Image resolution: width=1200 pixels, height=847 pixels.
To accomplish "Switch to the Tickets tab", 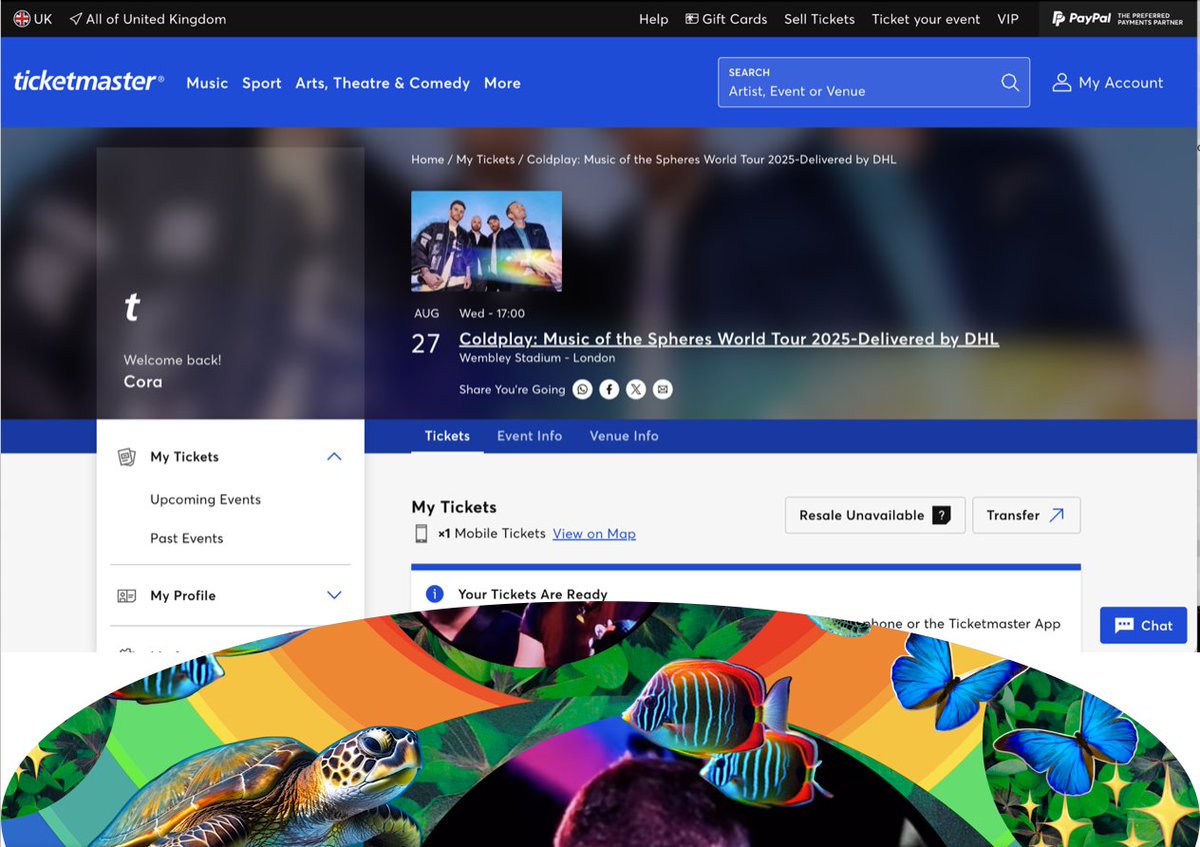I will tap(447, 436).
